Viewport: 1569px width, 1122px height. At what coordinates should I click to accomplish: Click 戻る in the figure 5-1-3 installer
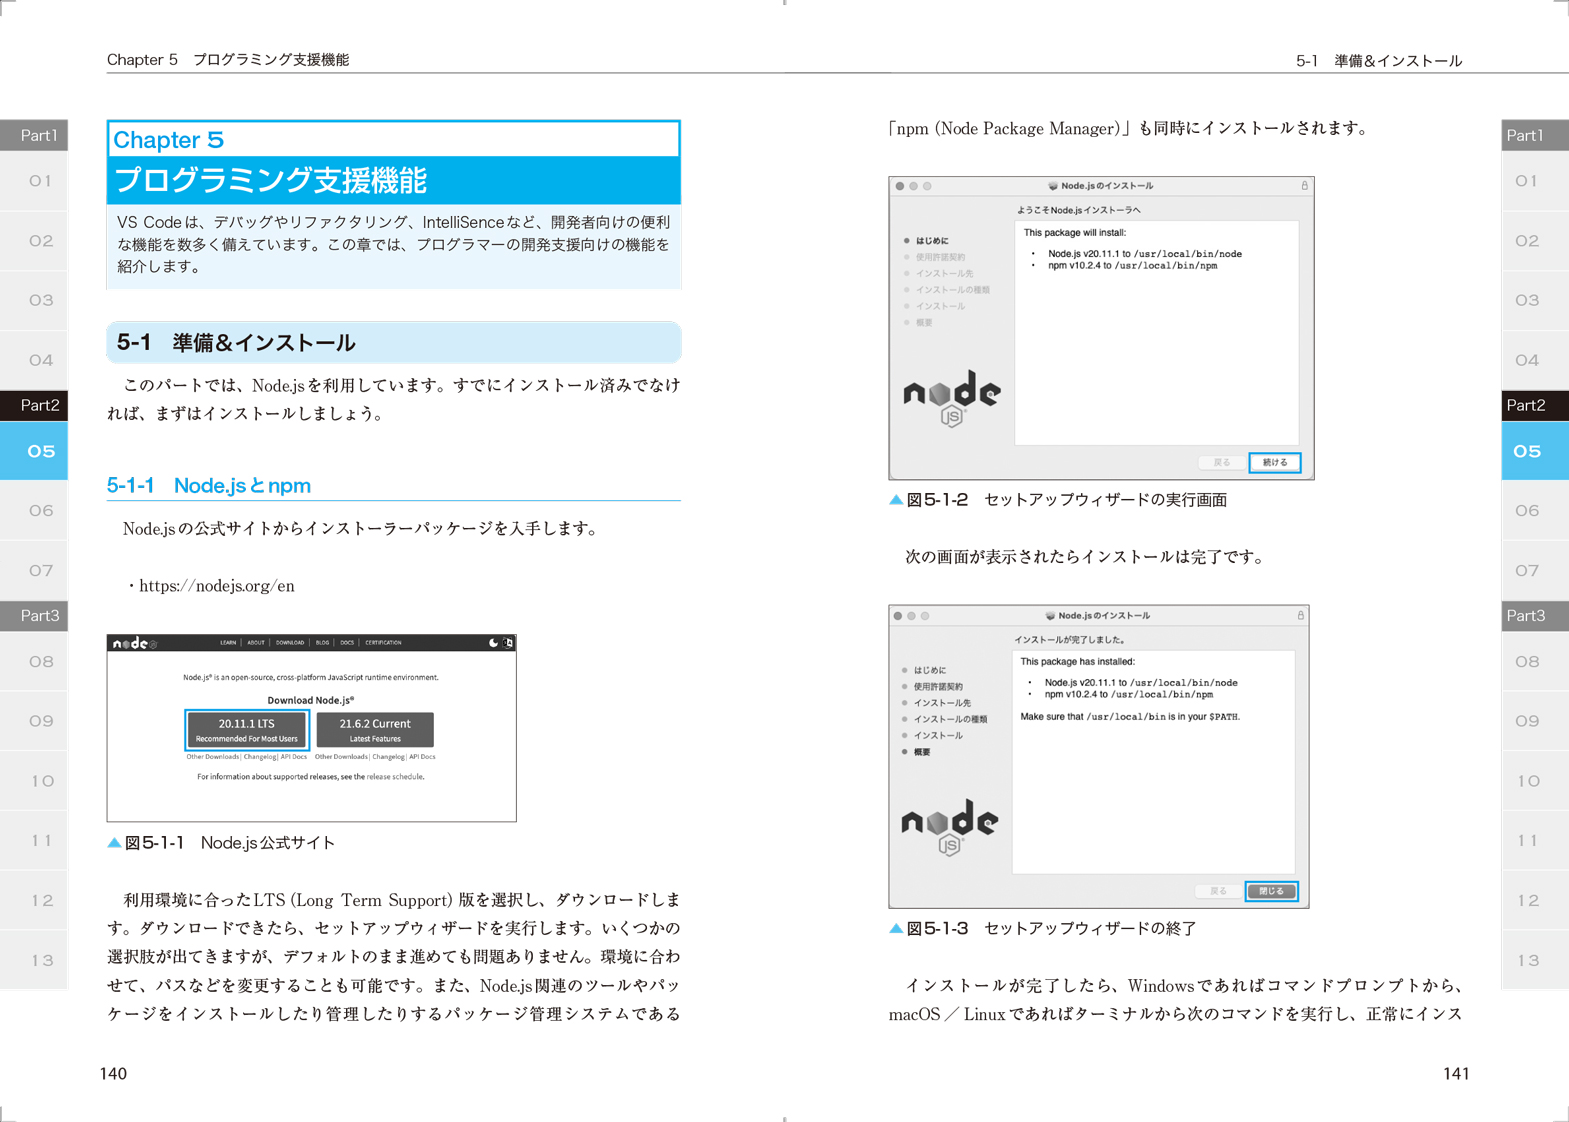(x=1218, y=891)
